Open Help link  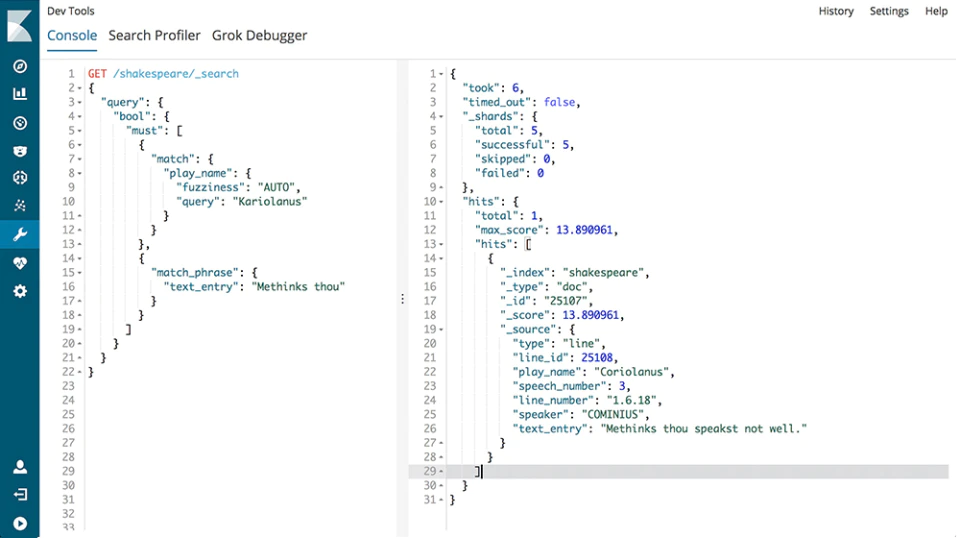[x=936, y=11]
